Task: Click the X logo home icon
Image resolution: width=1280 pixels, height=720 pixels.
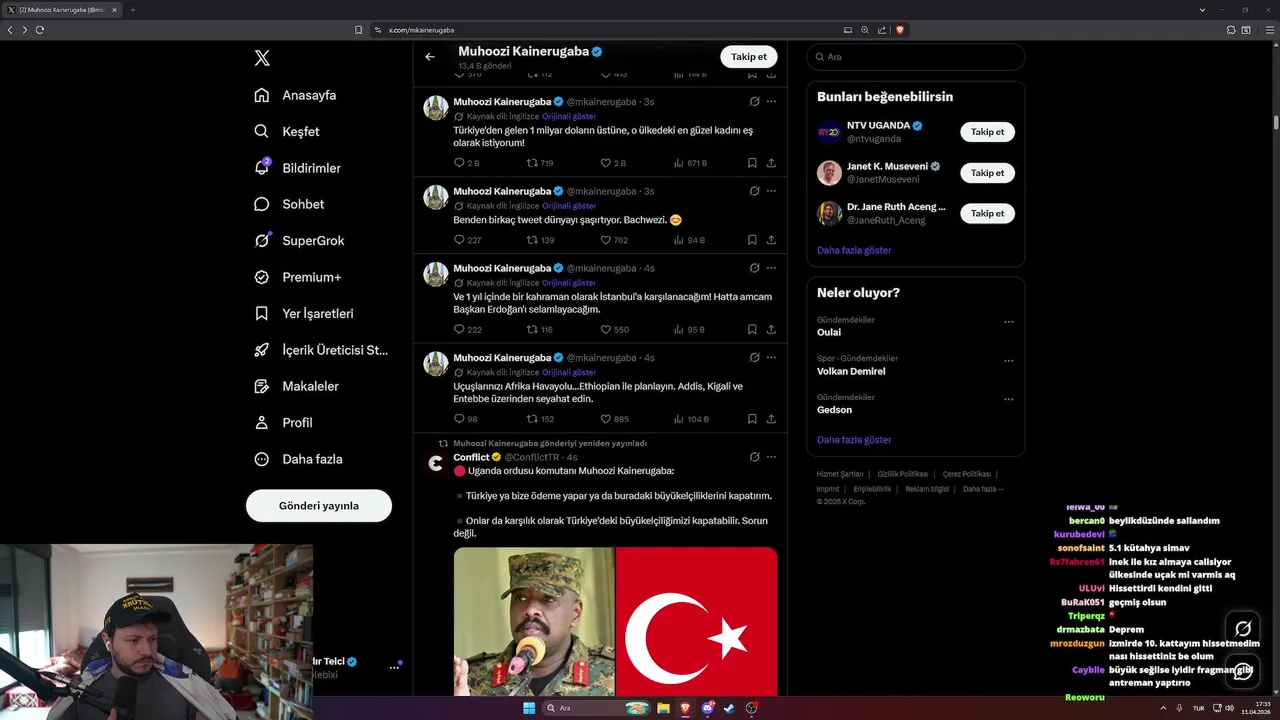Action: tap(262, 58)
